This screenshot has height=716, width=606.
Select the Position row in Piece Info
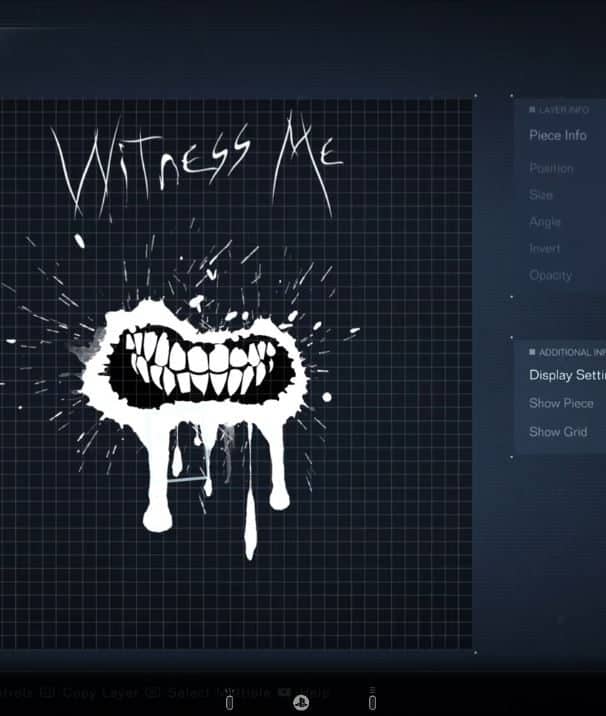coord(551,168)
